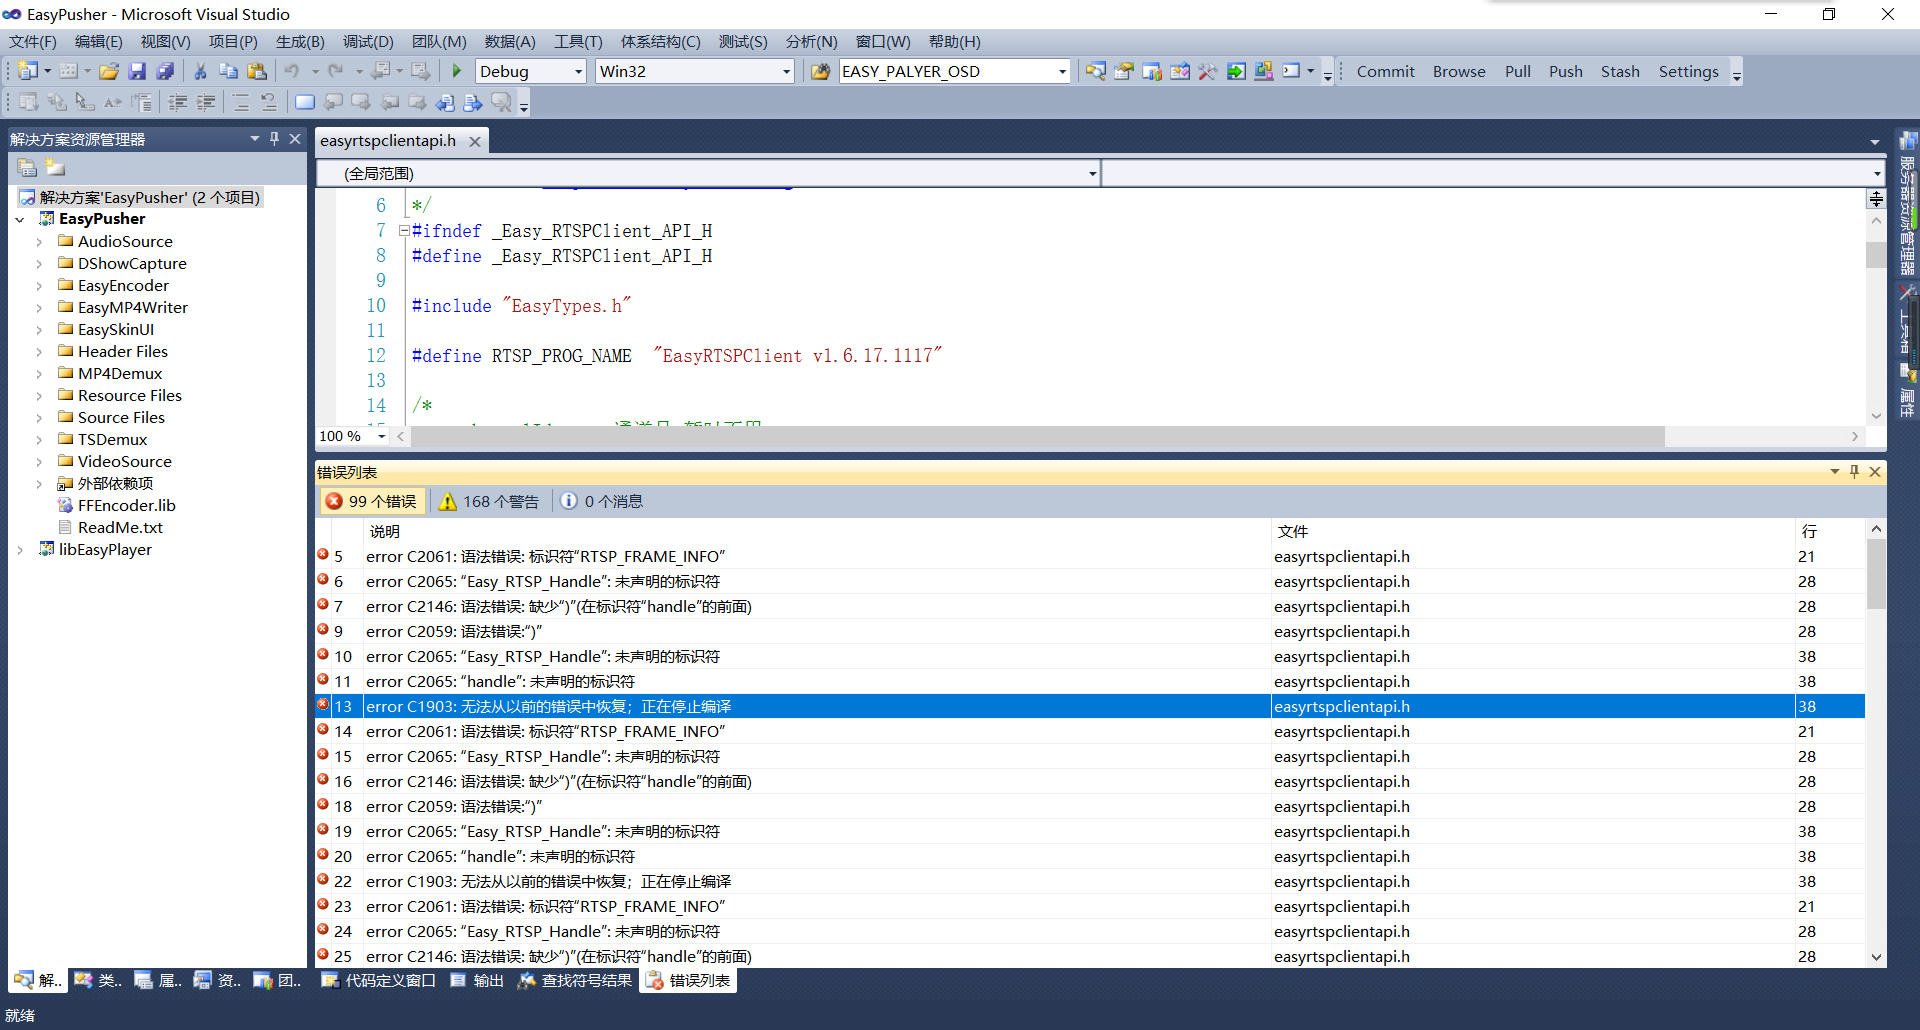This screenshot has height=1030, width=1920.
Task: Open the 100 % zoom dropdown
Action: click(381, 436)
